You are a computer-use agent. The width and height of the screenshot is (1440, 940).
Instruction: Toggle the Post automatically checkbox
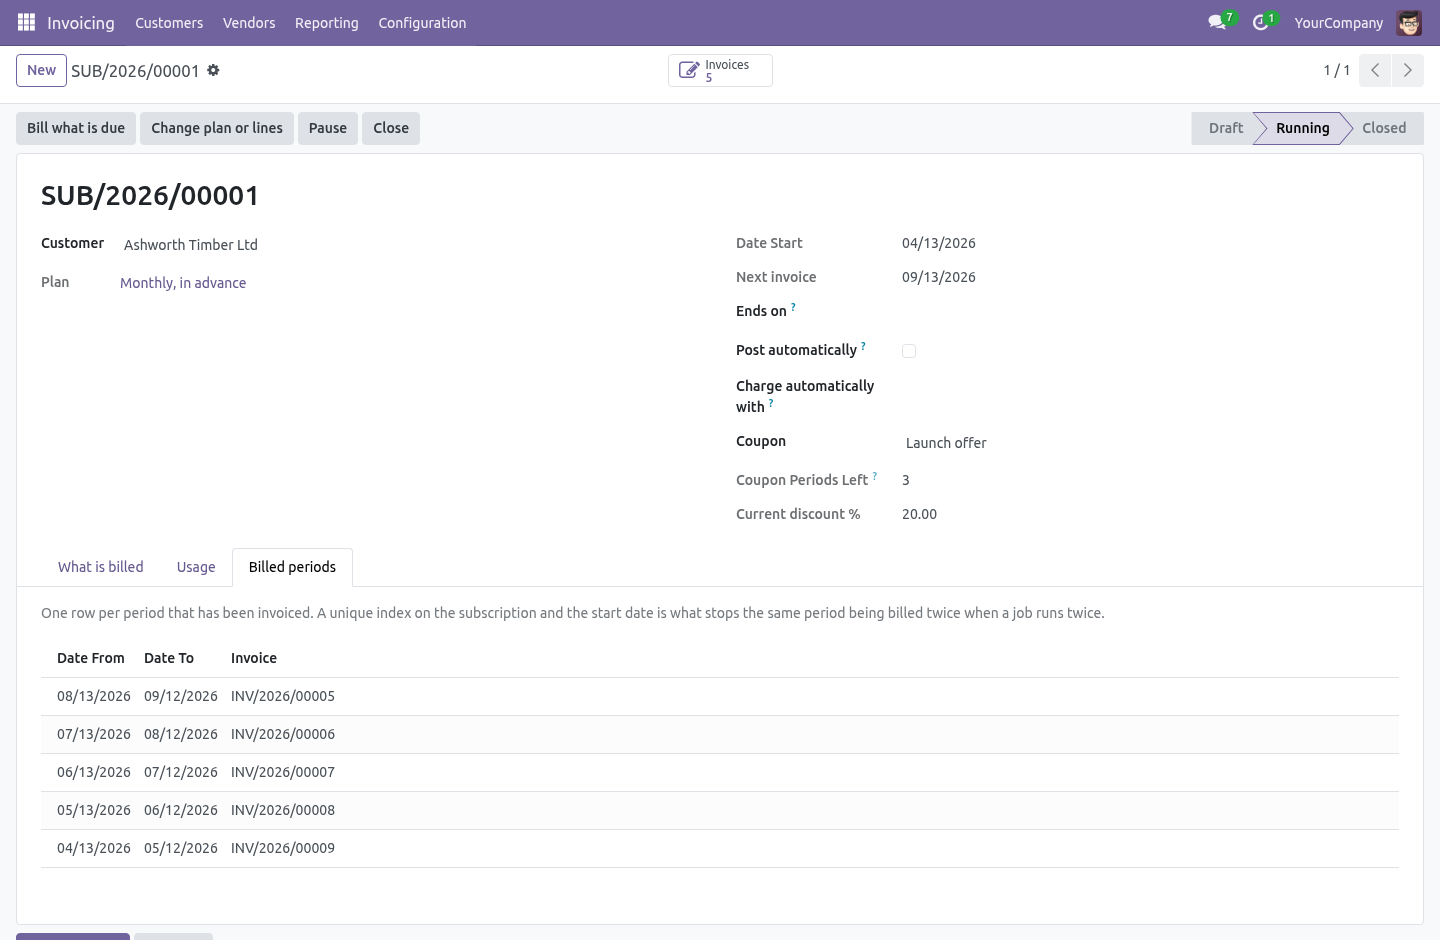coord(909,351)
